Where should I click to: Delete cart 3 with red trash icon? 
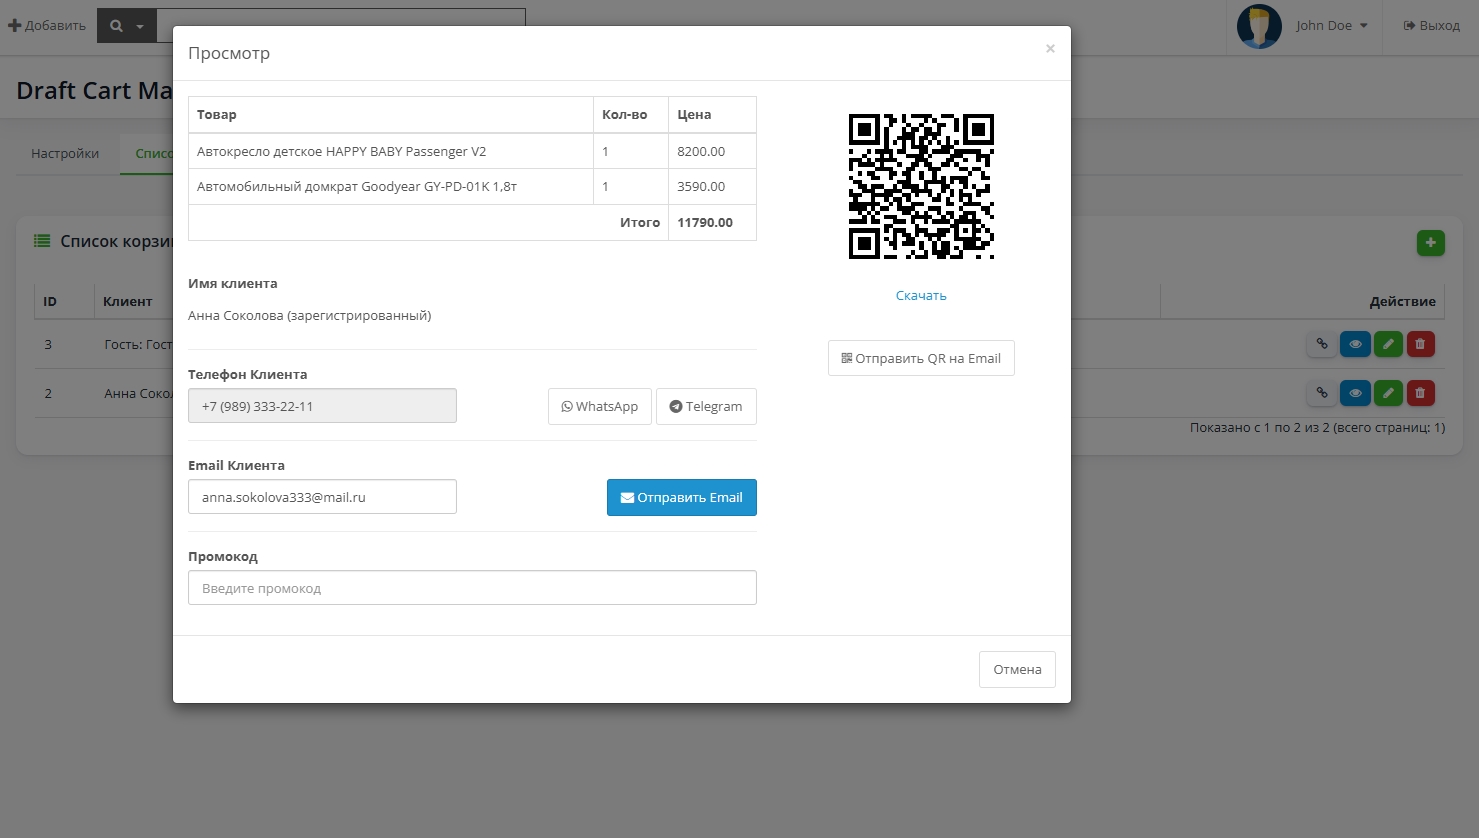[1420, 344]
